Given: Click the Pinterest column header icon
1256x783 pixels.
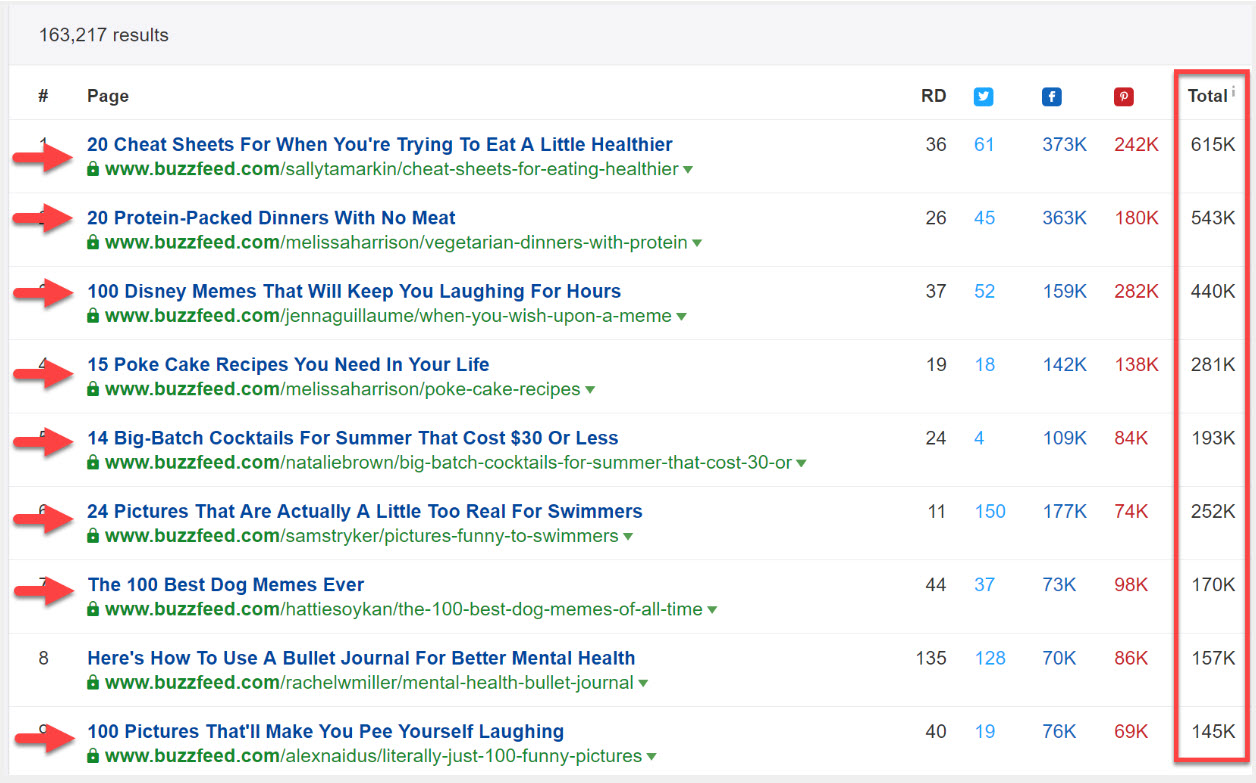Looking at the screenshot, I should [1123, 97].
